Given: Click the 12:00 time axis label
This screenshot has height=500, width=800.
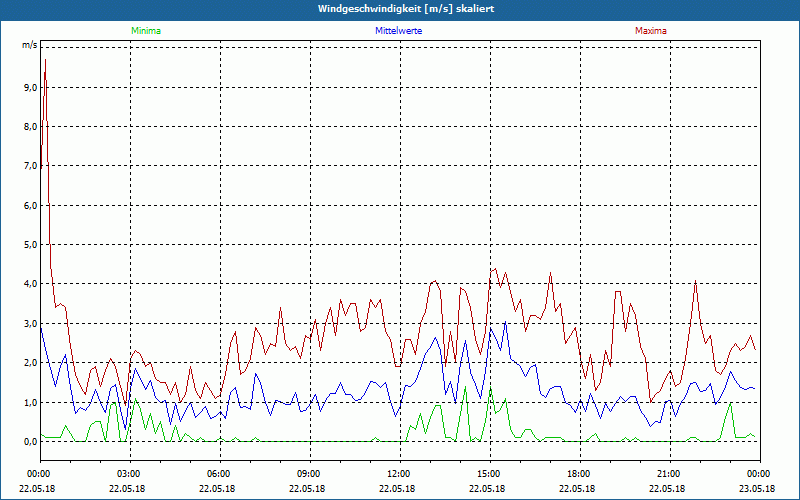Looking at the screenshot, I should pyautogui.click(x=397, y=474).
